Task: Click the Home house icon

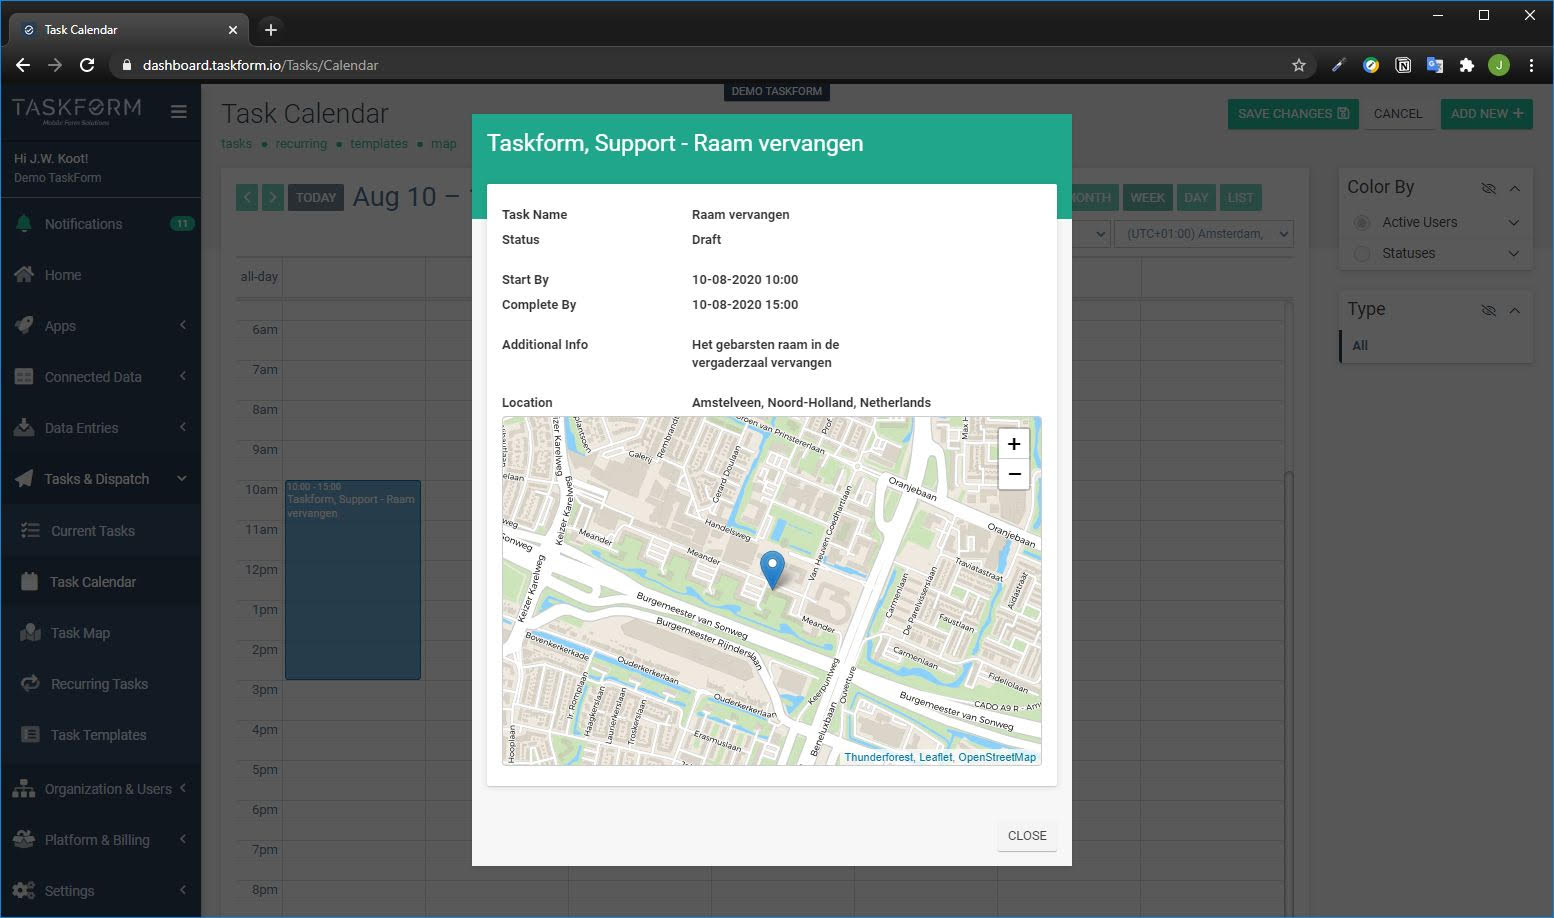Action: click(x=24, y=274)
